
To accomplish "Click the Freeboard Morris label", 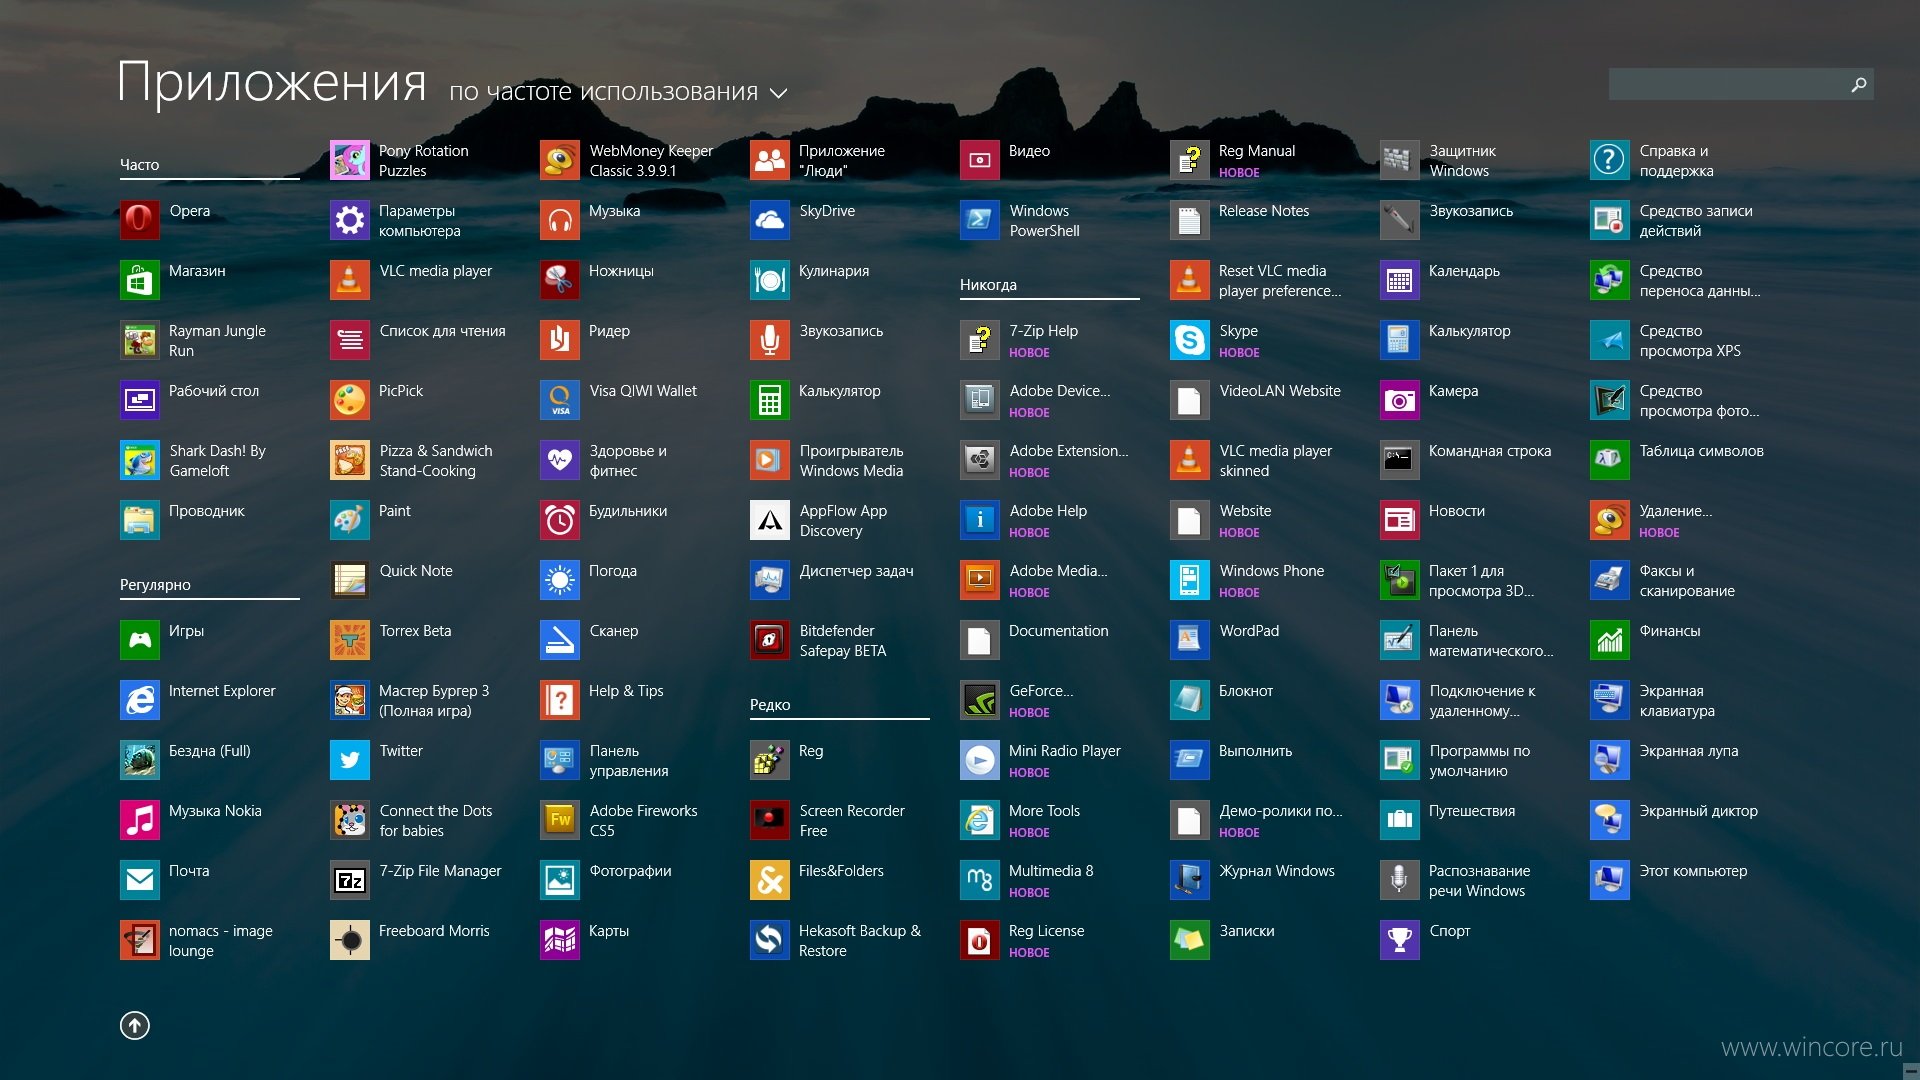I will [434, 931].
